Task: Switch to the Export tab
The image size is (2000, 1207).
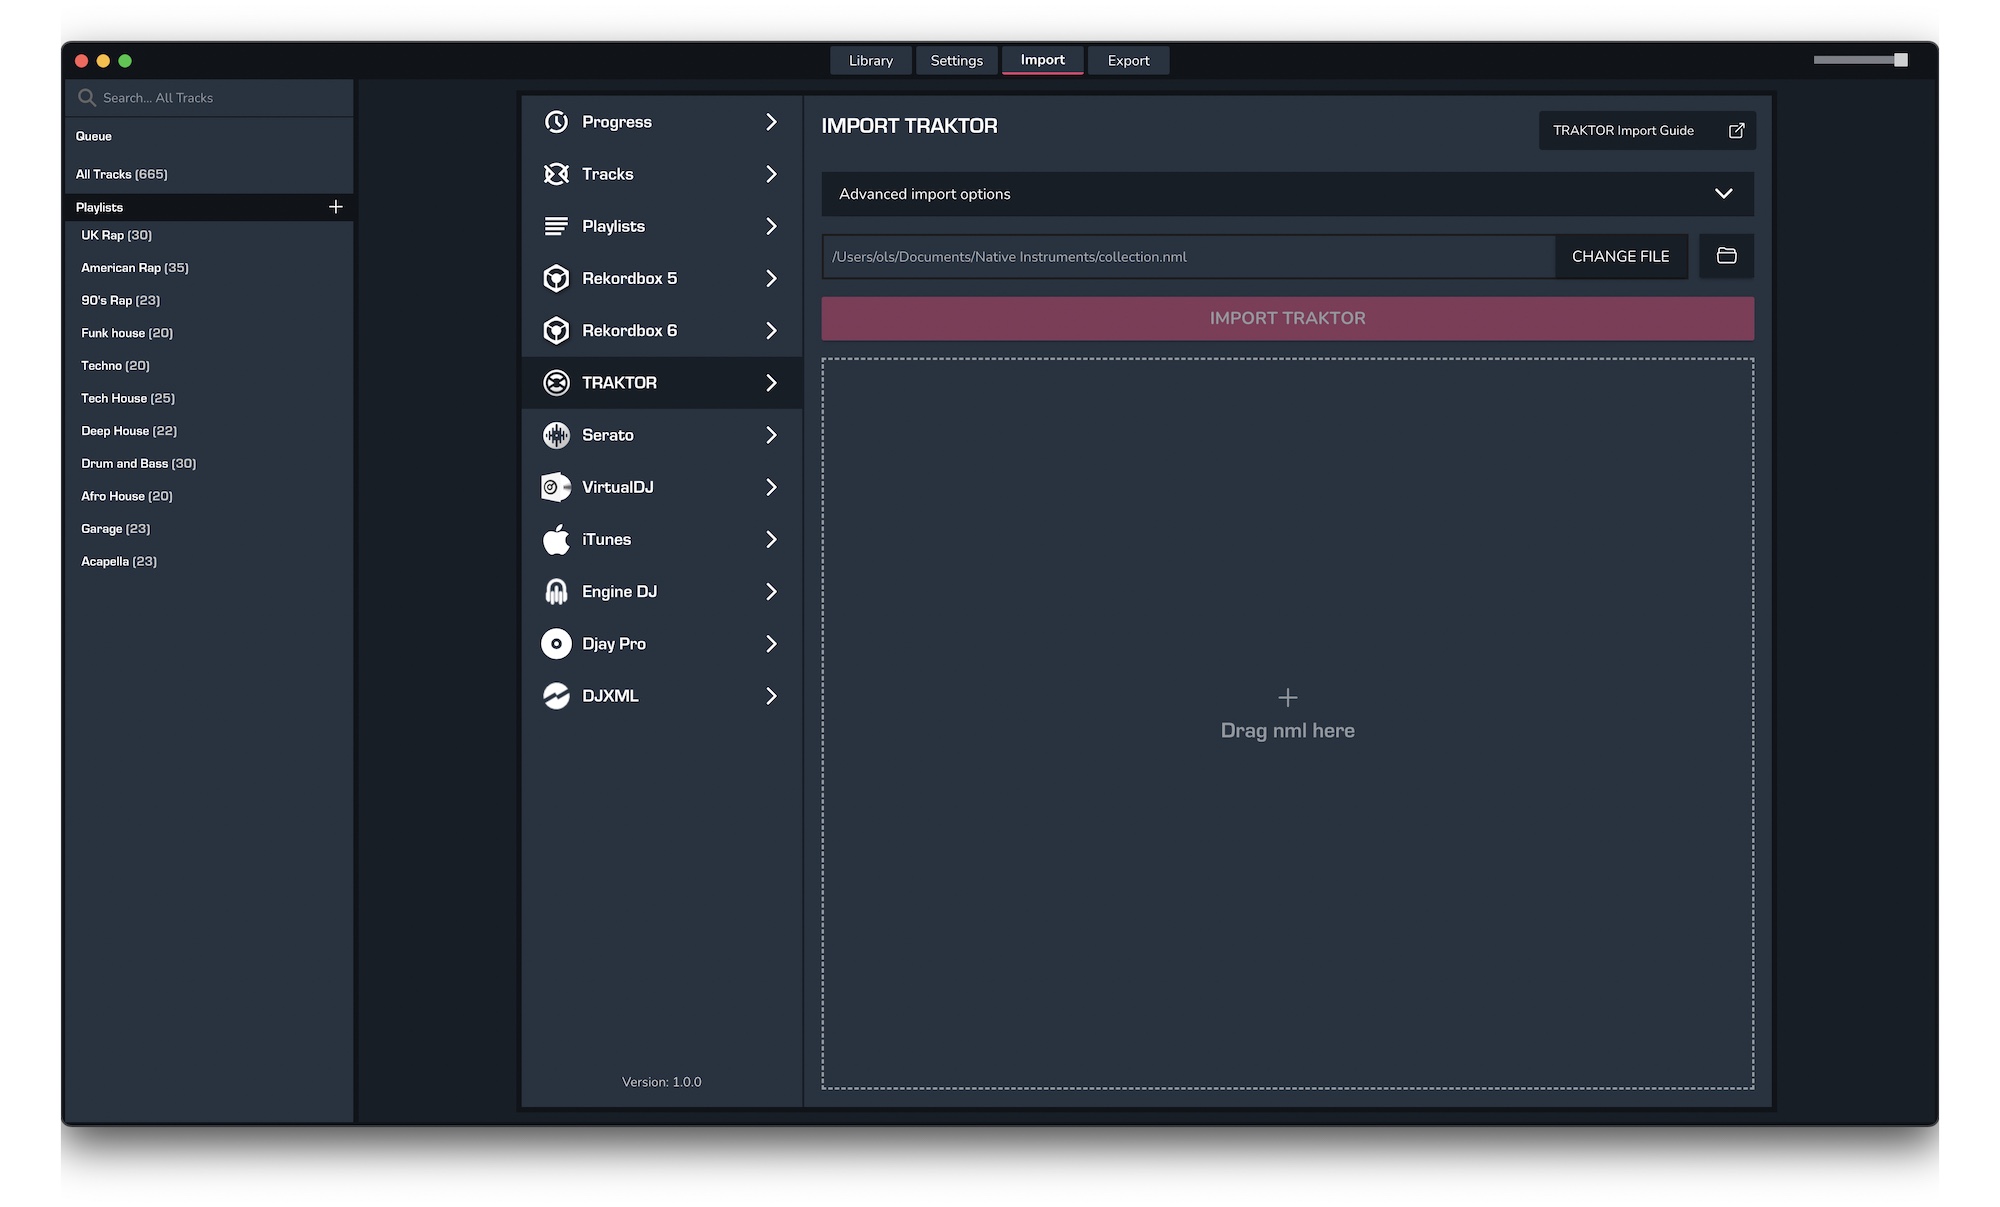Action: [x=1128, y=60]
